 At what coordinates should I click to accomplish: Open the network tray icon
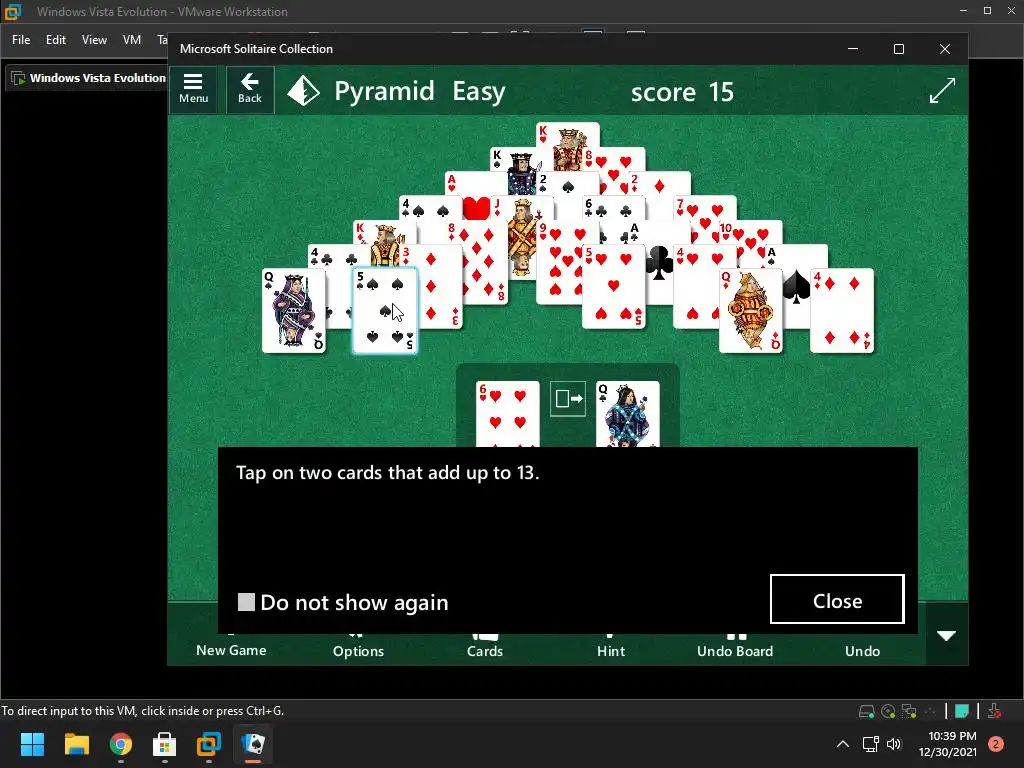pos(871,744)
